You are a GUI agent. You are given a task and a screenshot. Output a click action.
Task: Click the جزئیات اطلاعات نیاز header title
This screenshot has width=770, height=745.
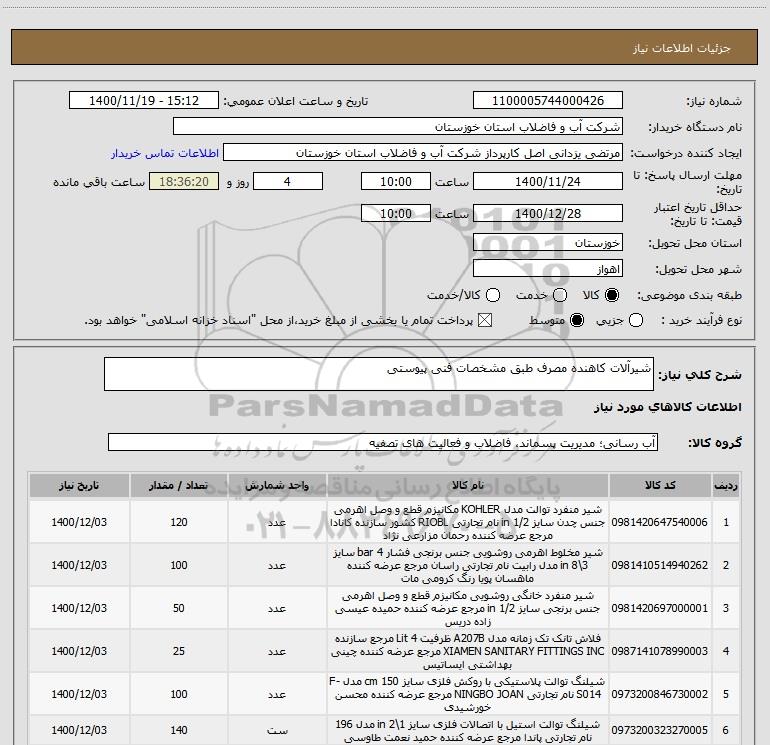[681, 48]
